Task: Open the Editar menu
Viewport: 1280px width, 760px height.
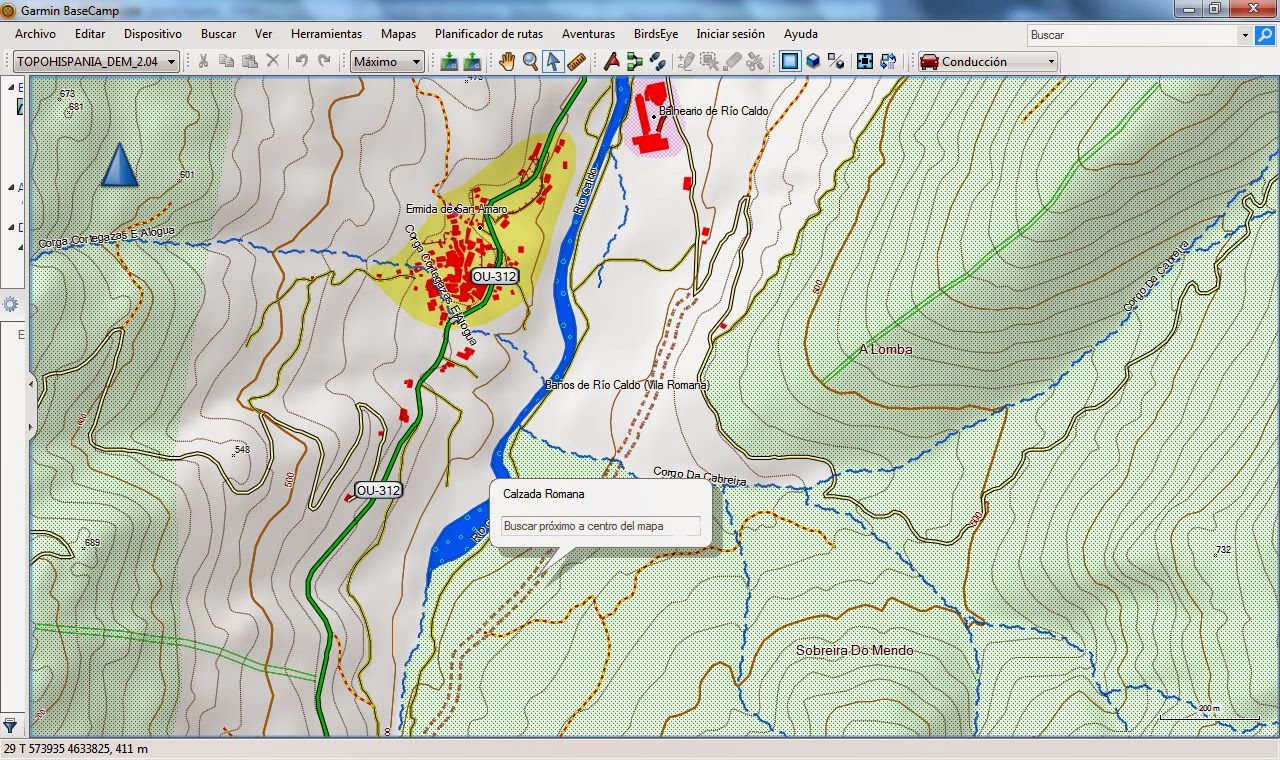Action: coord(90,34)
